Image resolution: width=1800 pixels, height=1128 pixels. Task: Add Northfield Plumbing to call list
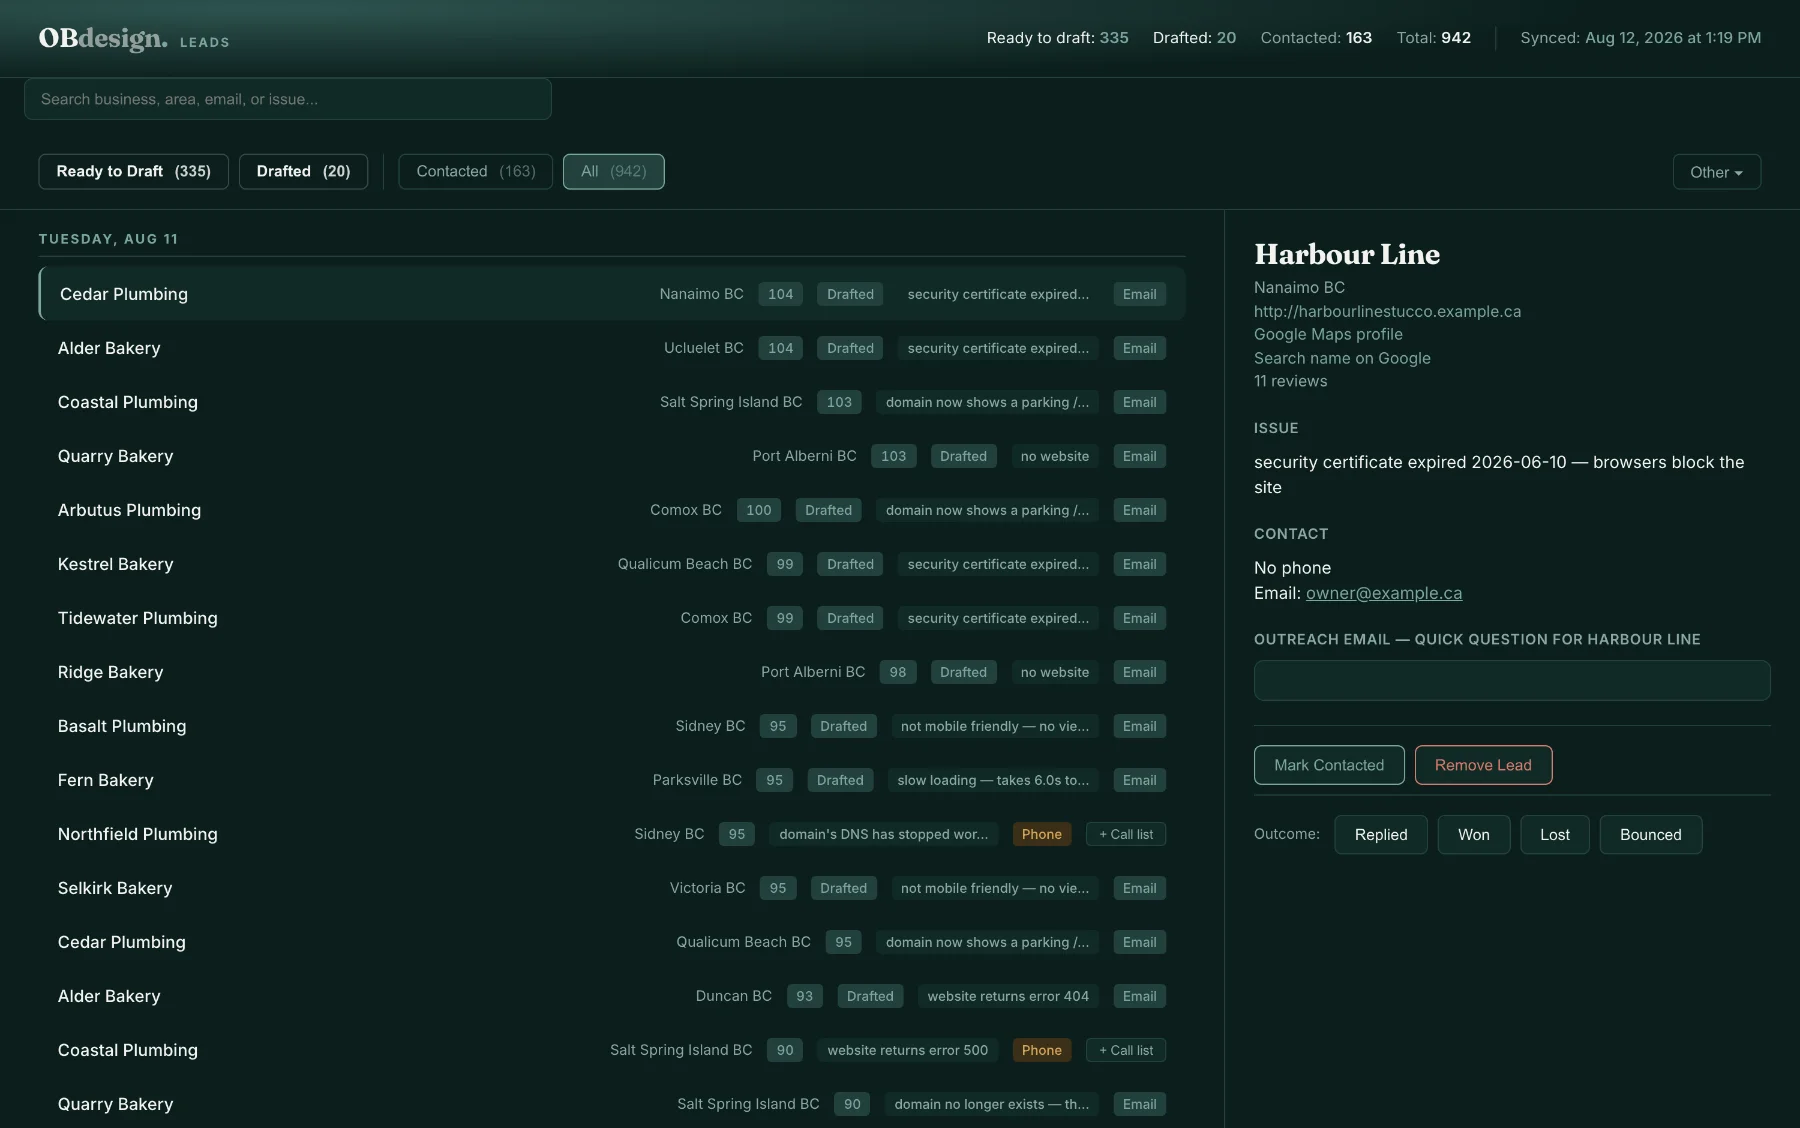[x=1126, y=834]
